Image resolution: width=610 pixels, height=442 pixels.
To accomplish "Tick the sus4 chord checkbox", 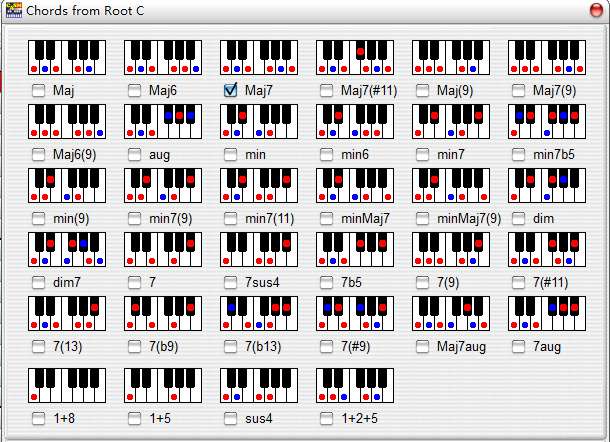I will [x=231, y=418].
